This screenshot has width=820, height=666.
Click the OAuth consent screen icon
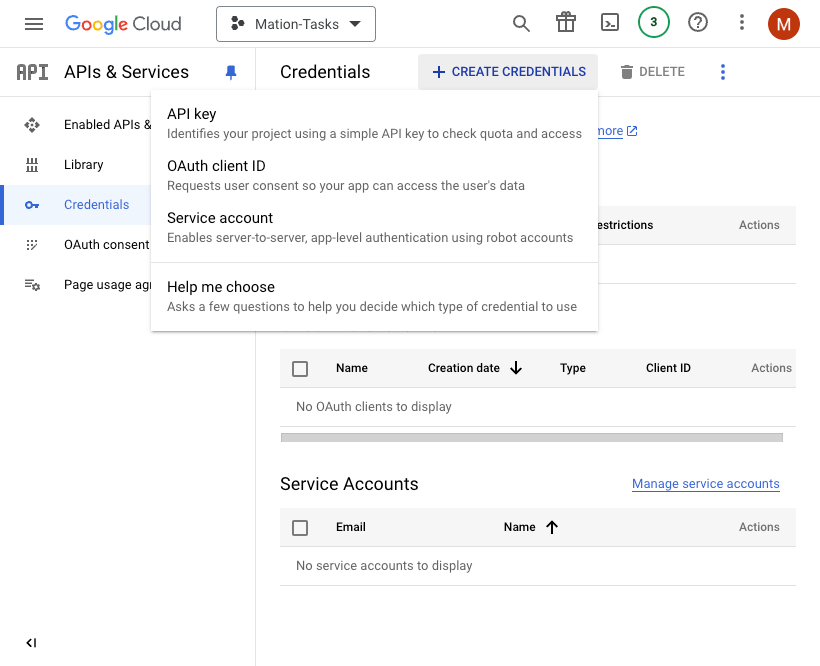tap(32, 245)
